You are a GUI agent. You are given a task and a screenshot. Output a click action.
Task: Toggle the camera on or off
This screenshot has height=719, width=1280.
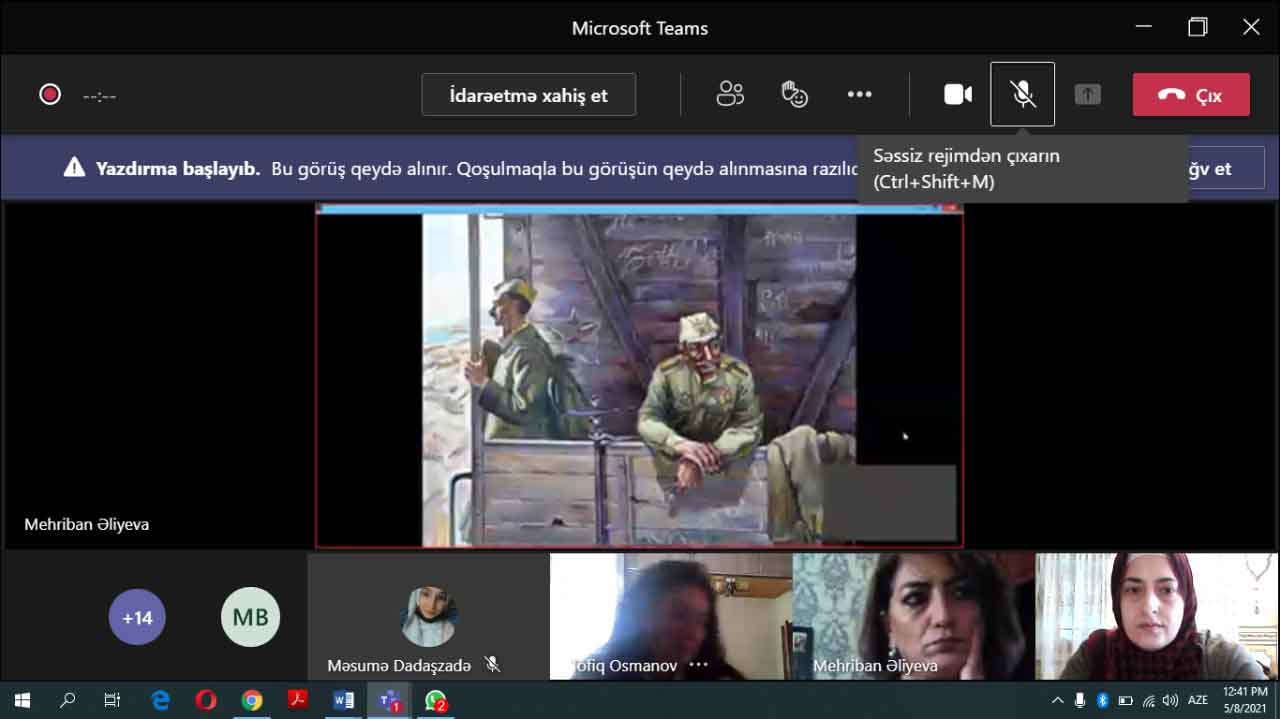tap(958, 94)
